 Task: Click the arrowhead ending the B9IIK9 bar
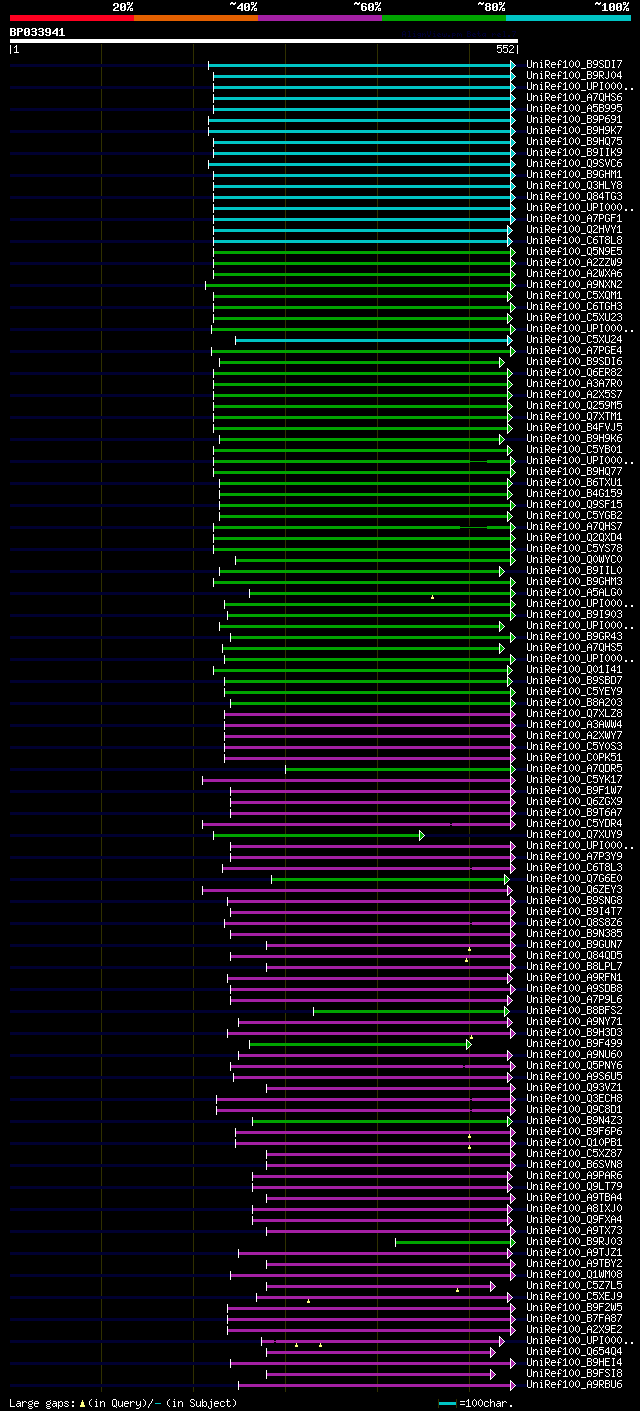(x=514, y=153)
